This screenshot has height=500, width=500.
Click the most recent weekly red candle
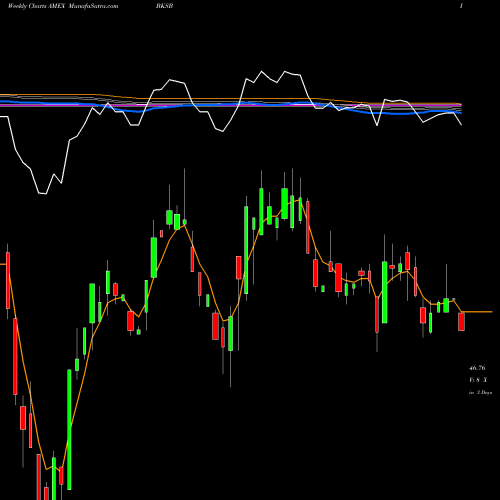461,322
